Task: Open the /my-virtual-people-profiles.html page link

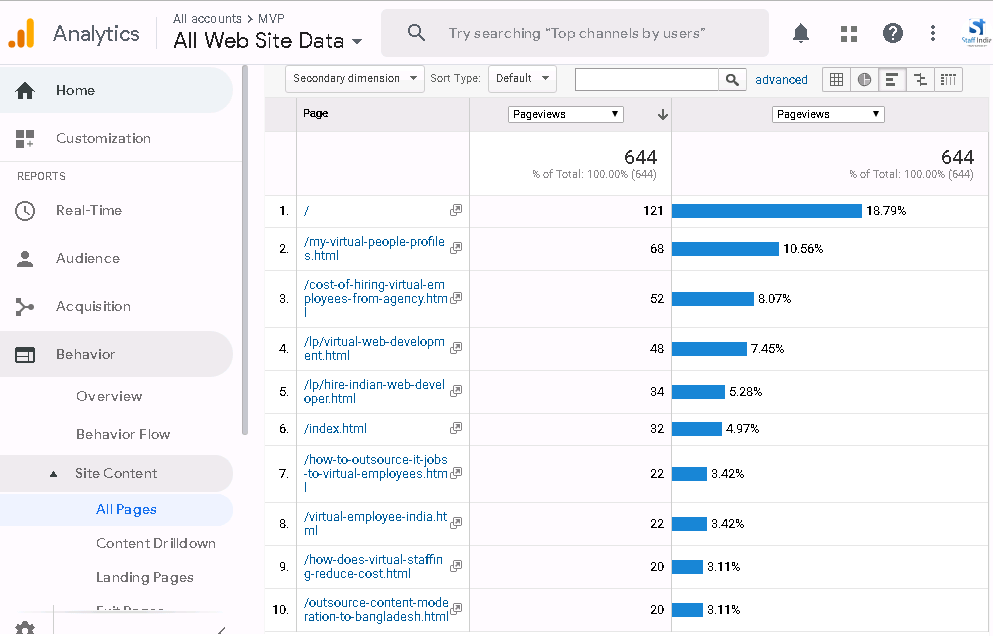Action: (374, 249)
